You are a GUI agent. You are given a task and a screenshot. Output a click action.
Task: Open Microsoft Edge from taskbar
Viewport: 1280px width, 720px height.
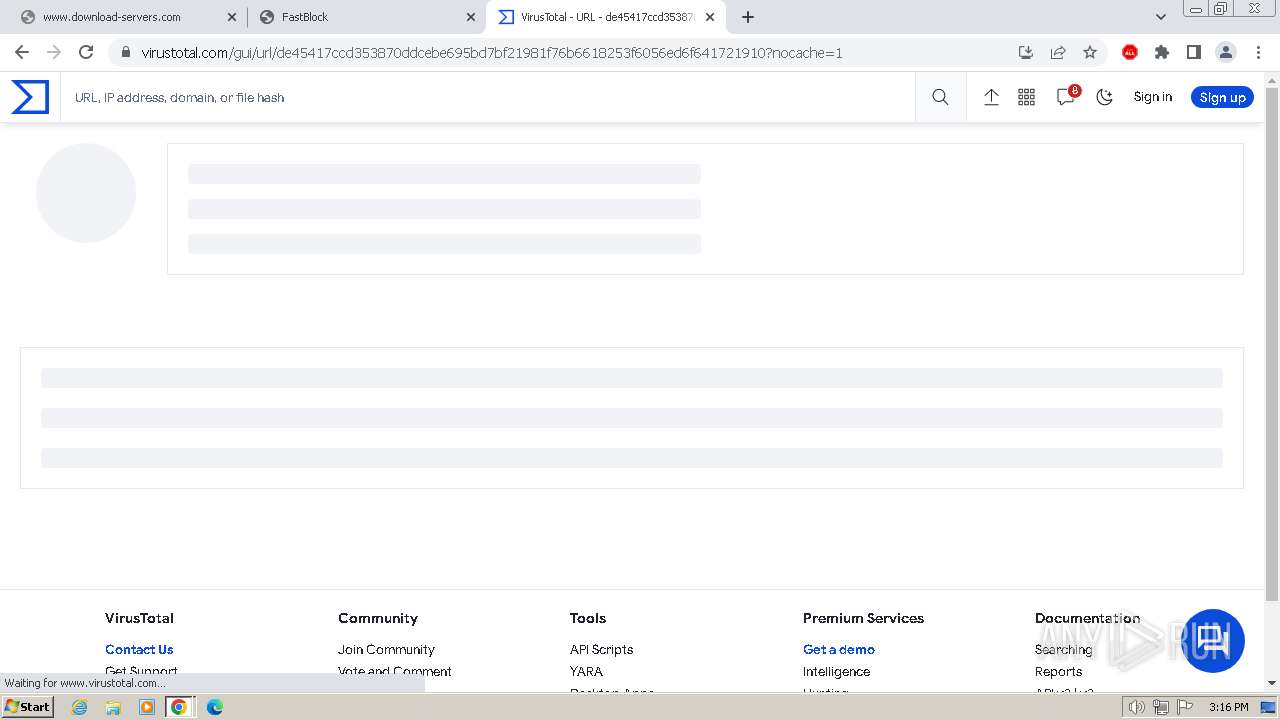tap(214, 707)
